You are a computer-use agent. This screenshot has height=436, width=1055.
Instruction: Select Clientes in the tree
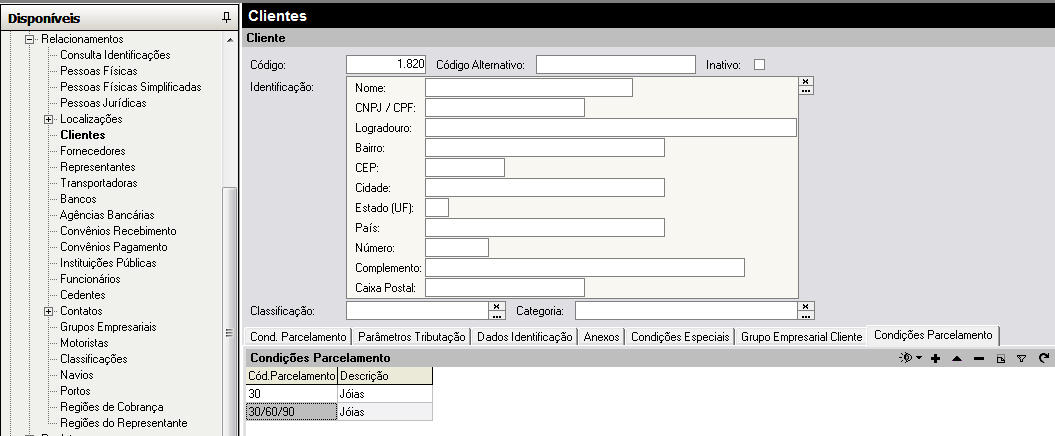click(x=83, y=135)
